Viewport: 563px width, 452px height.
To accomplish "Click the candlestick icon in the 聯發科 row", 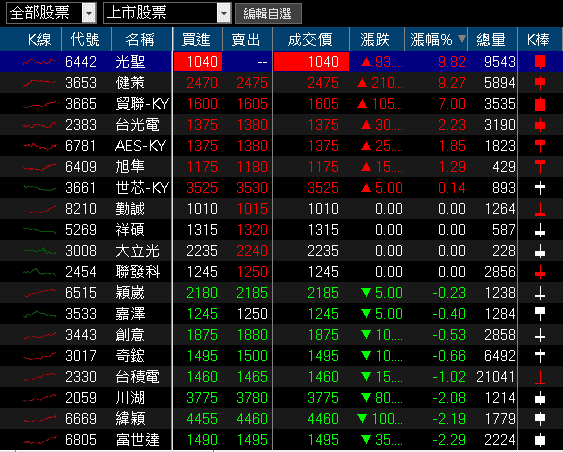I will [540, 272].
